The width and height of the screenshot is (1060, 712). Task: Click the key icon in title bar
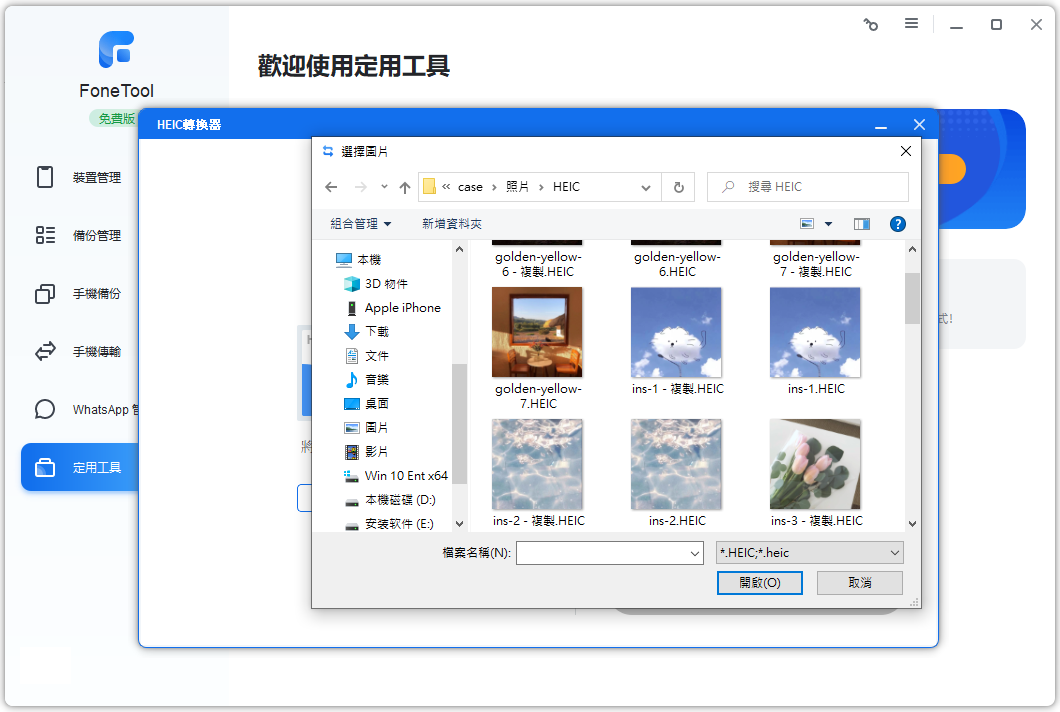point(870,24)
